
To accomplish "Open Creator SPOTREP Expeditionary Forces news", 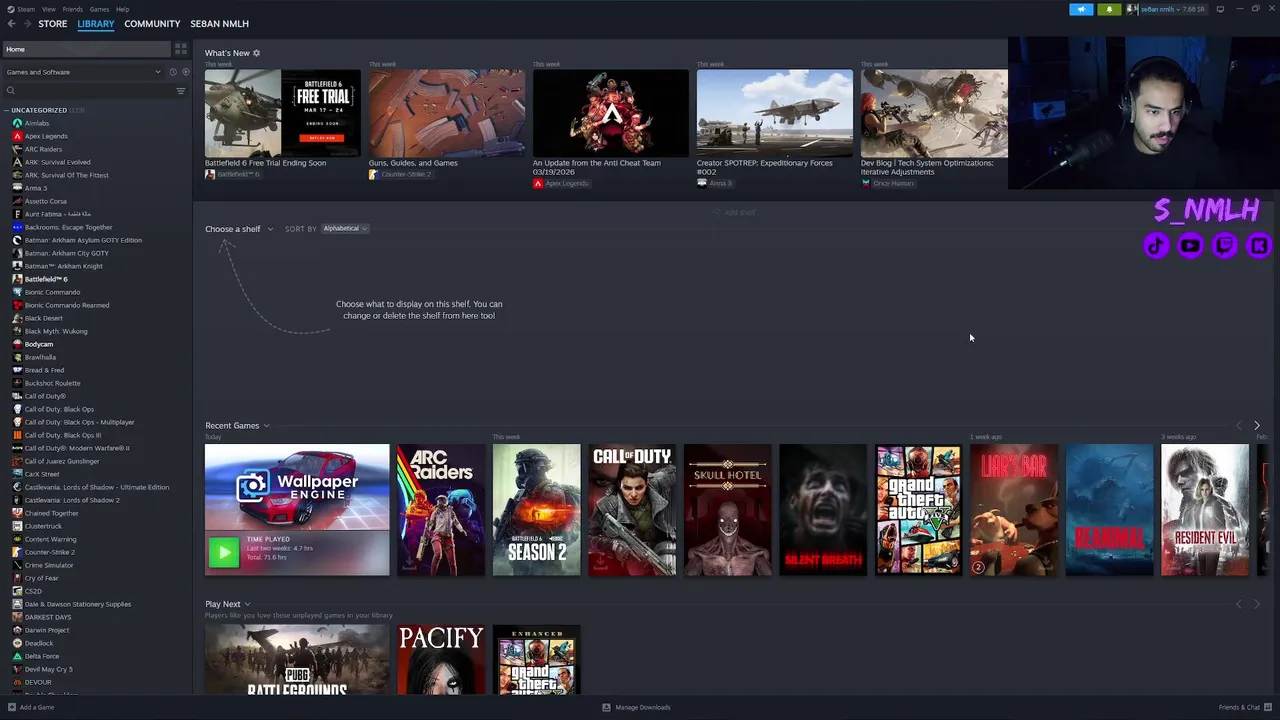I will pyautogui.click(x=774, y=113).
